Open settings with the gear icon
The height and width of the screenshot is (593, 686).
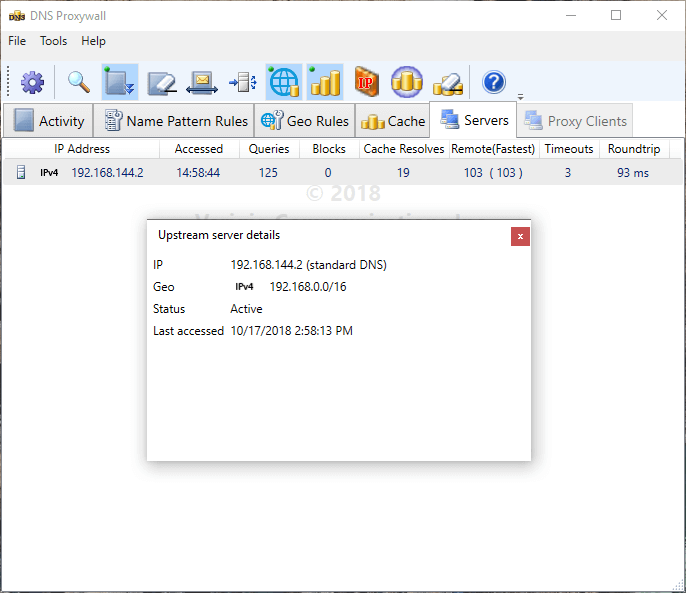coord(33,82)
